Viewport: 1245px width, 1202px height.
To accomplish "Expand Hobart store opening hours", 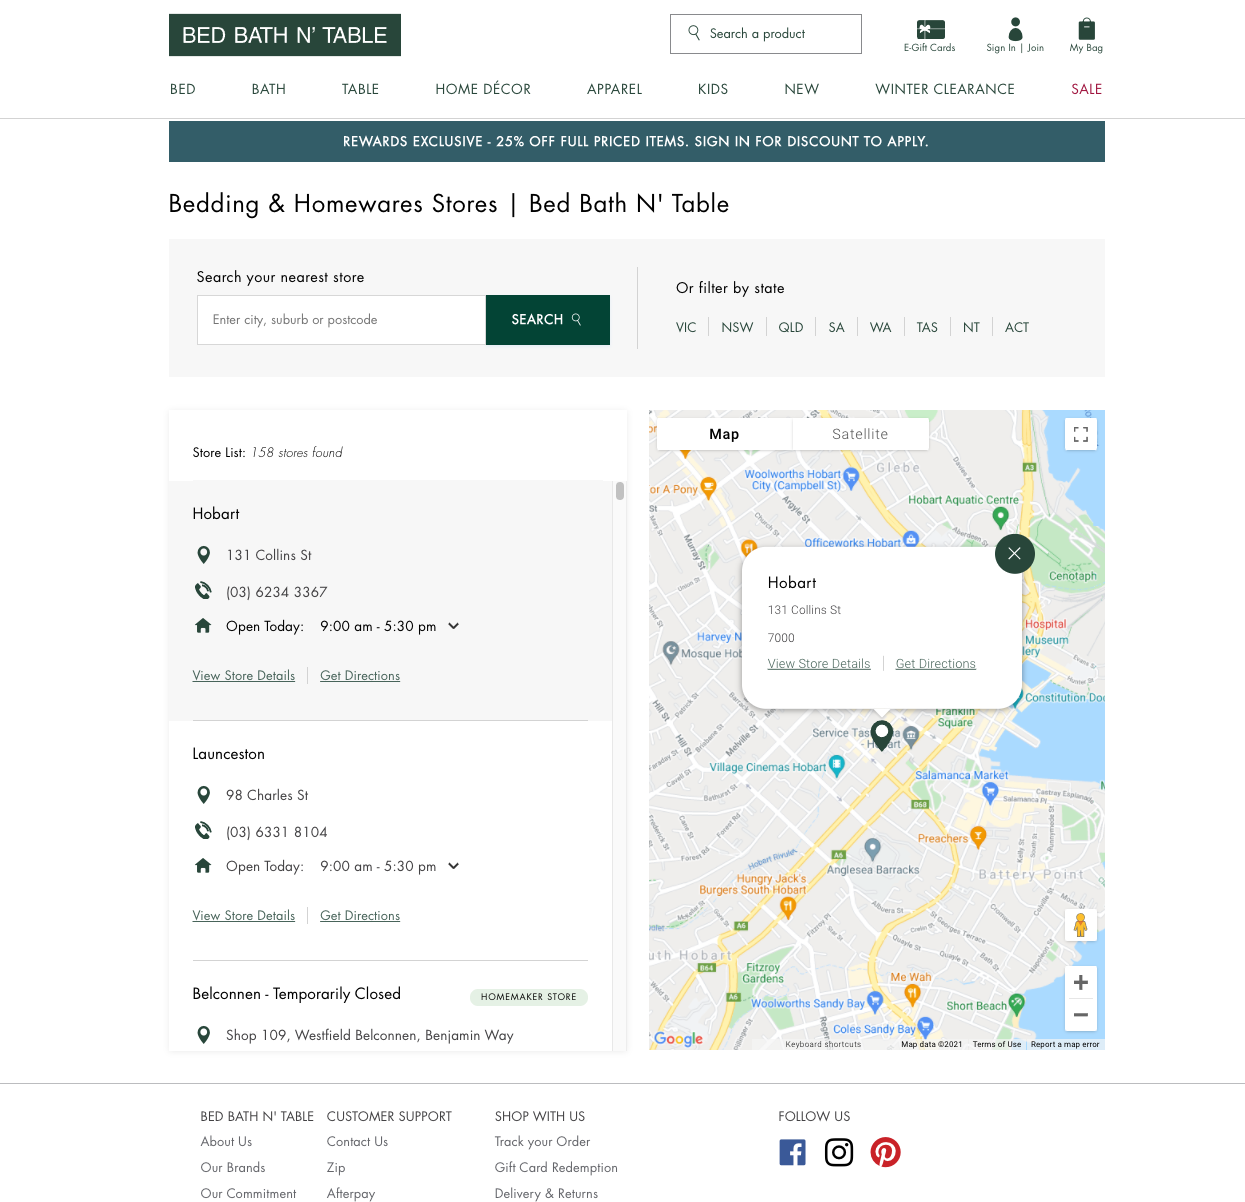I will (x=453, y=626).
